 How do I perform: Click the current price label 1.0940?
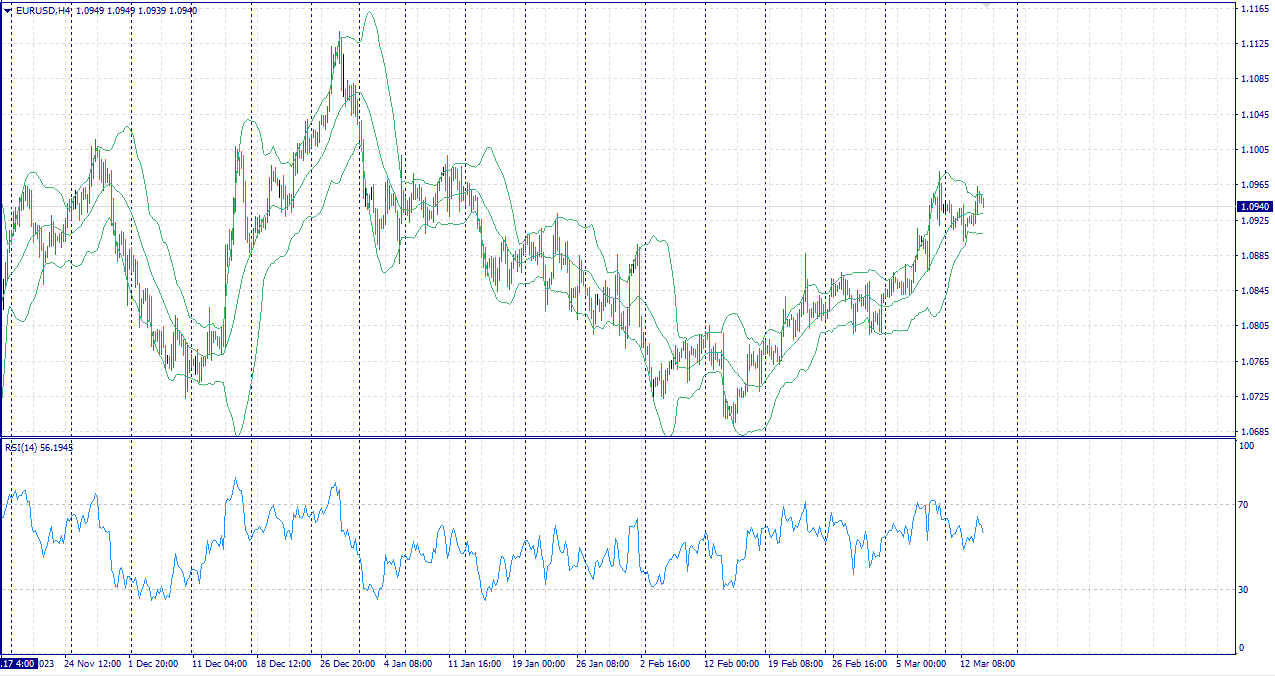click(1254, 206)
